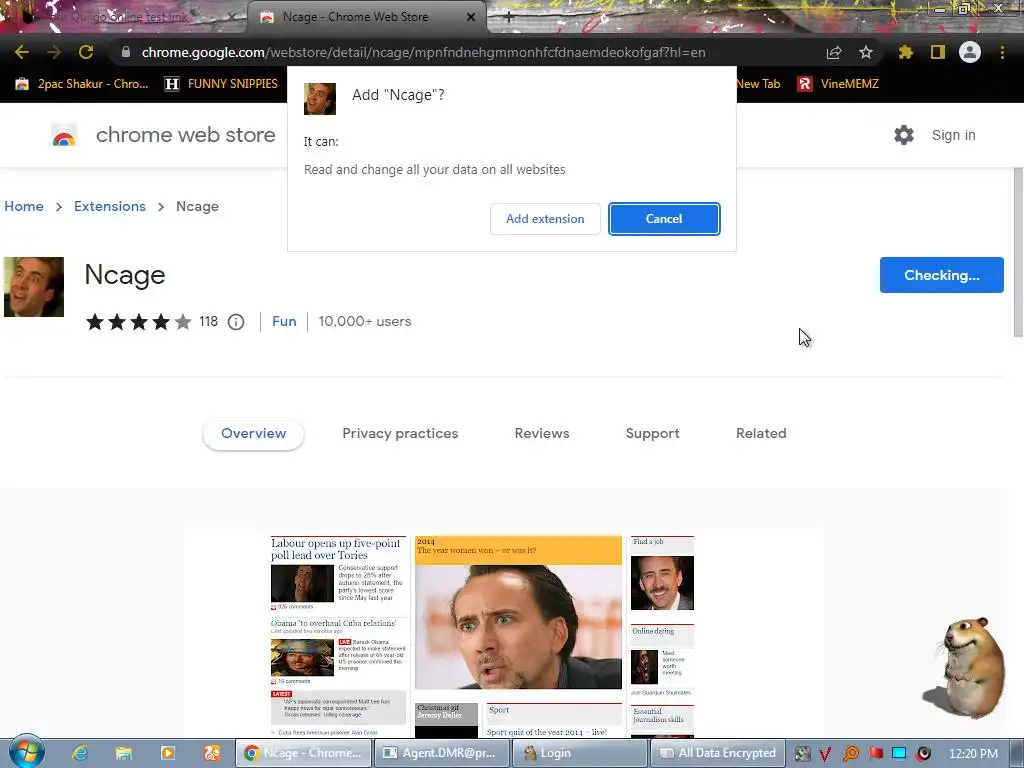
Task: Launch Internet Explorer from taskbar
Action: pos(80,753)
